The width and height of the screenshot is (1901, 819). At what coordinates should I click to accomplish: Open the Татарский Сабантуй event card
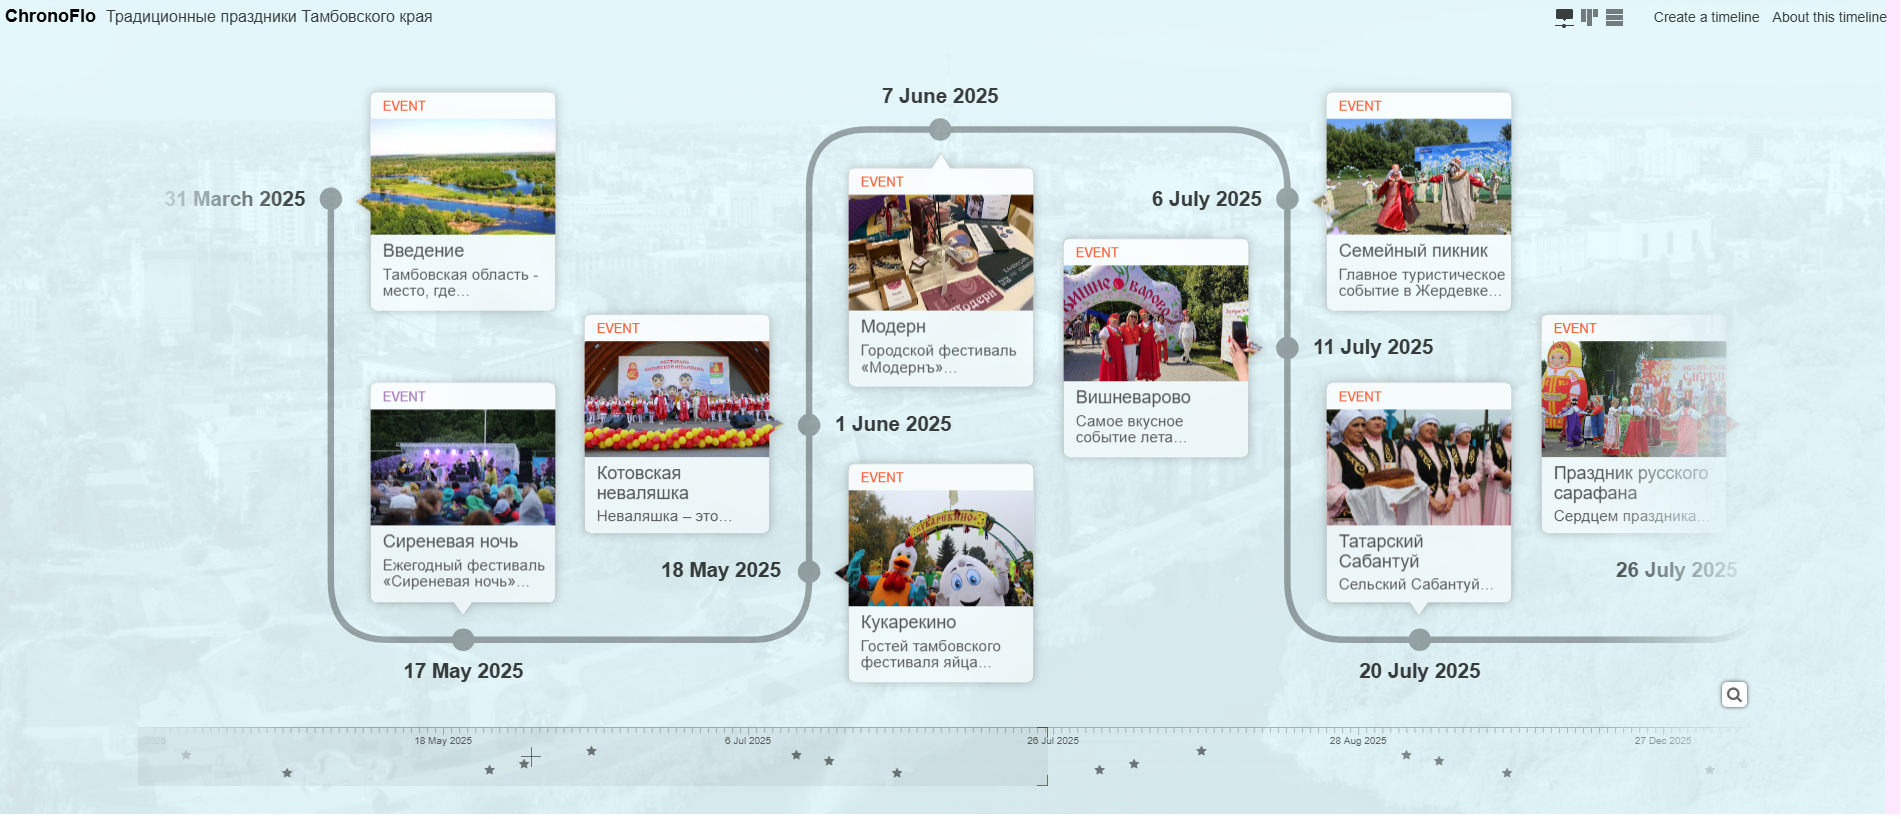click(x=1418, y=551)
